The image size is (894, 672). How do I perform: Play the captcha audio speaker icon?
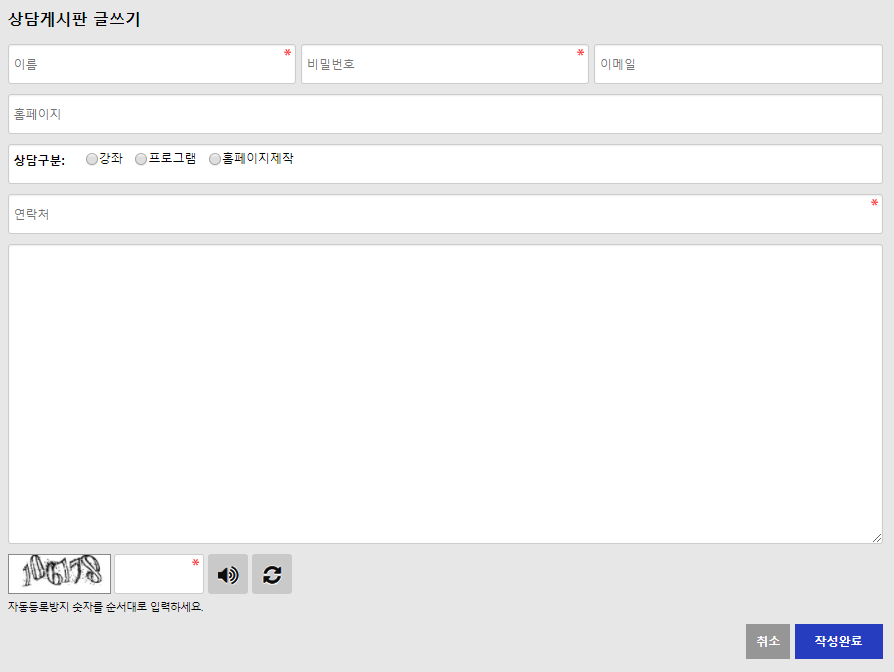tap(228, 574)
